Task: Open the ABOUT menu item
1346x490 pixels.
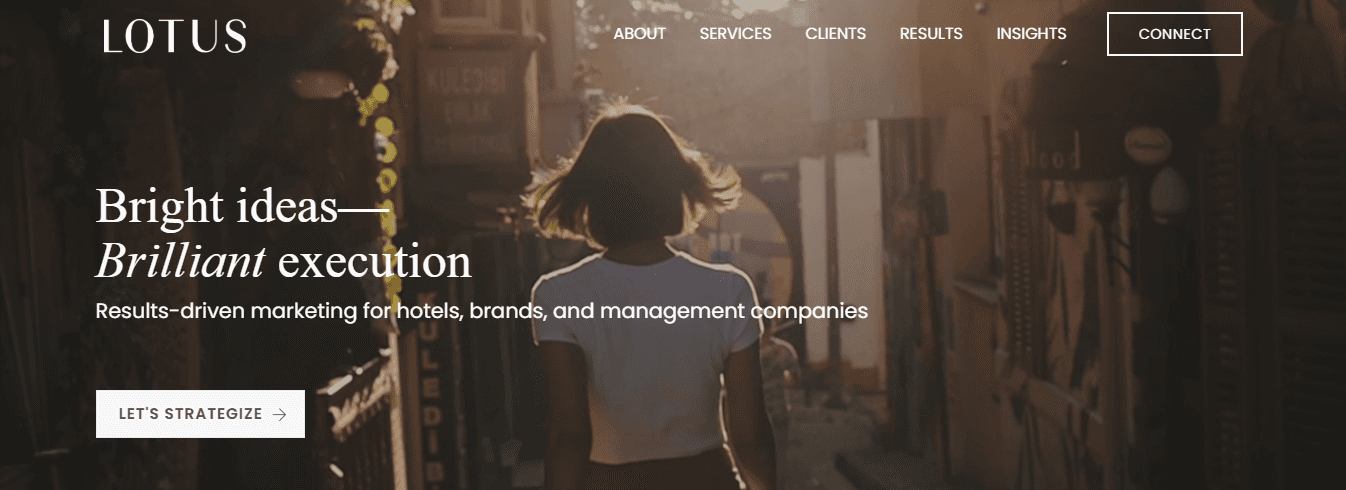Action: [639, 34]
